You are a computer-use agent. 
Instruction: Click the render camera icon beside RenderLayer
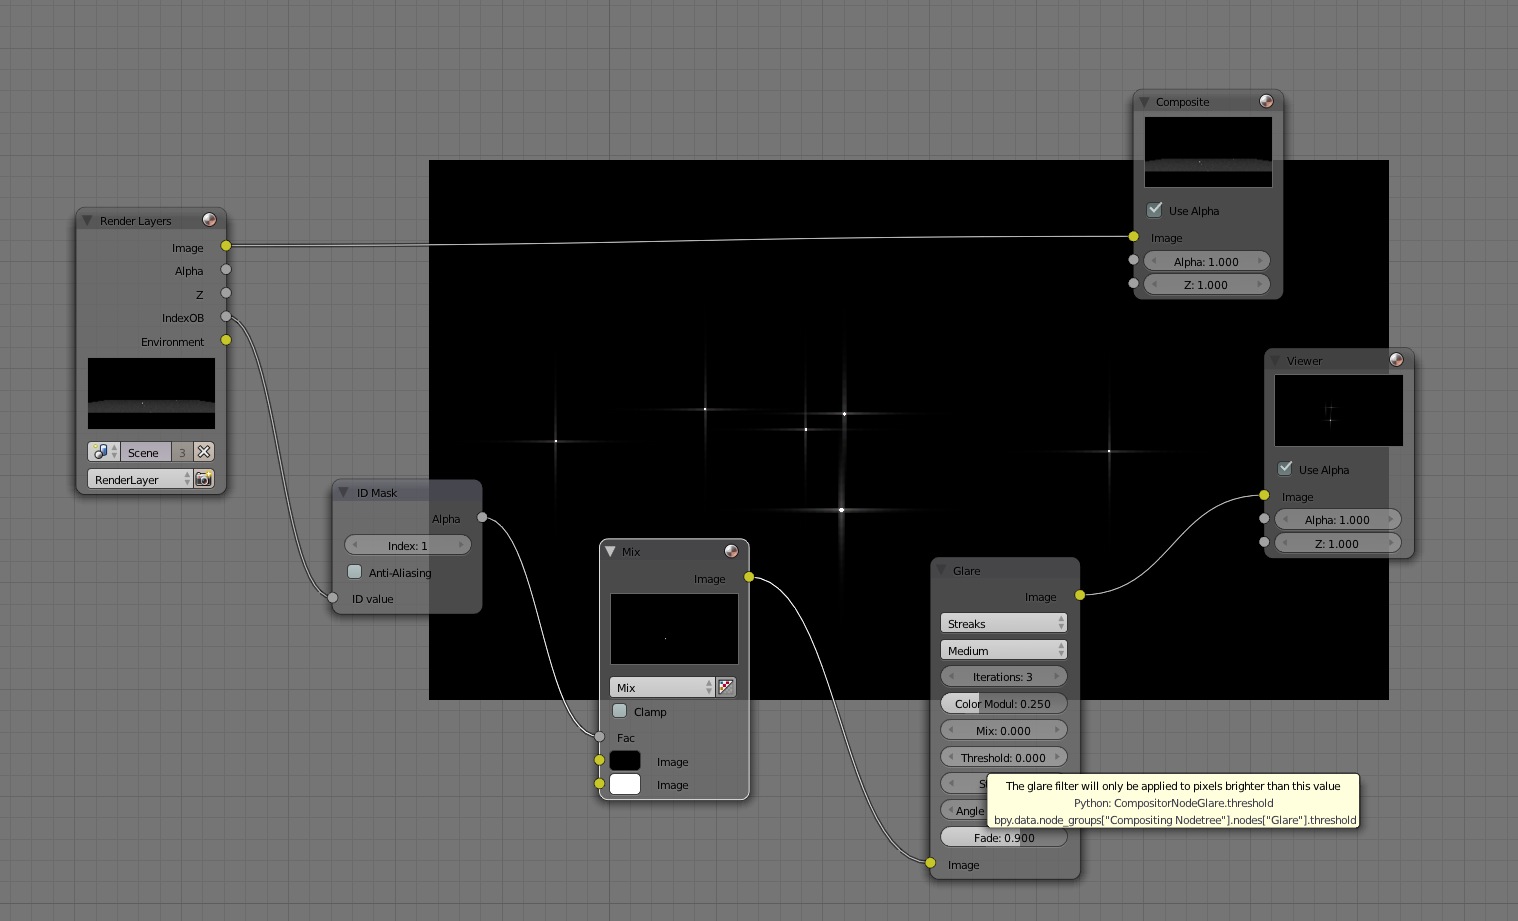click(x=204, y=479)
